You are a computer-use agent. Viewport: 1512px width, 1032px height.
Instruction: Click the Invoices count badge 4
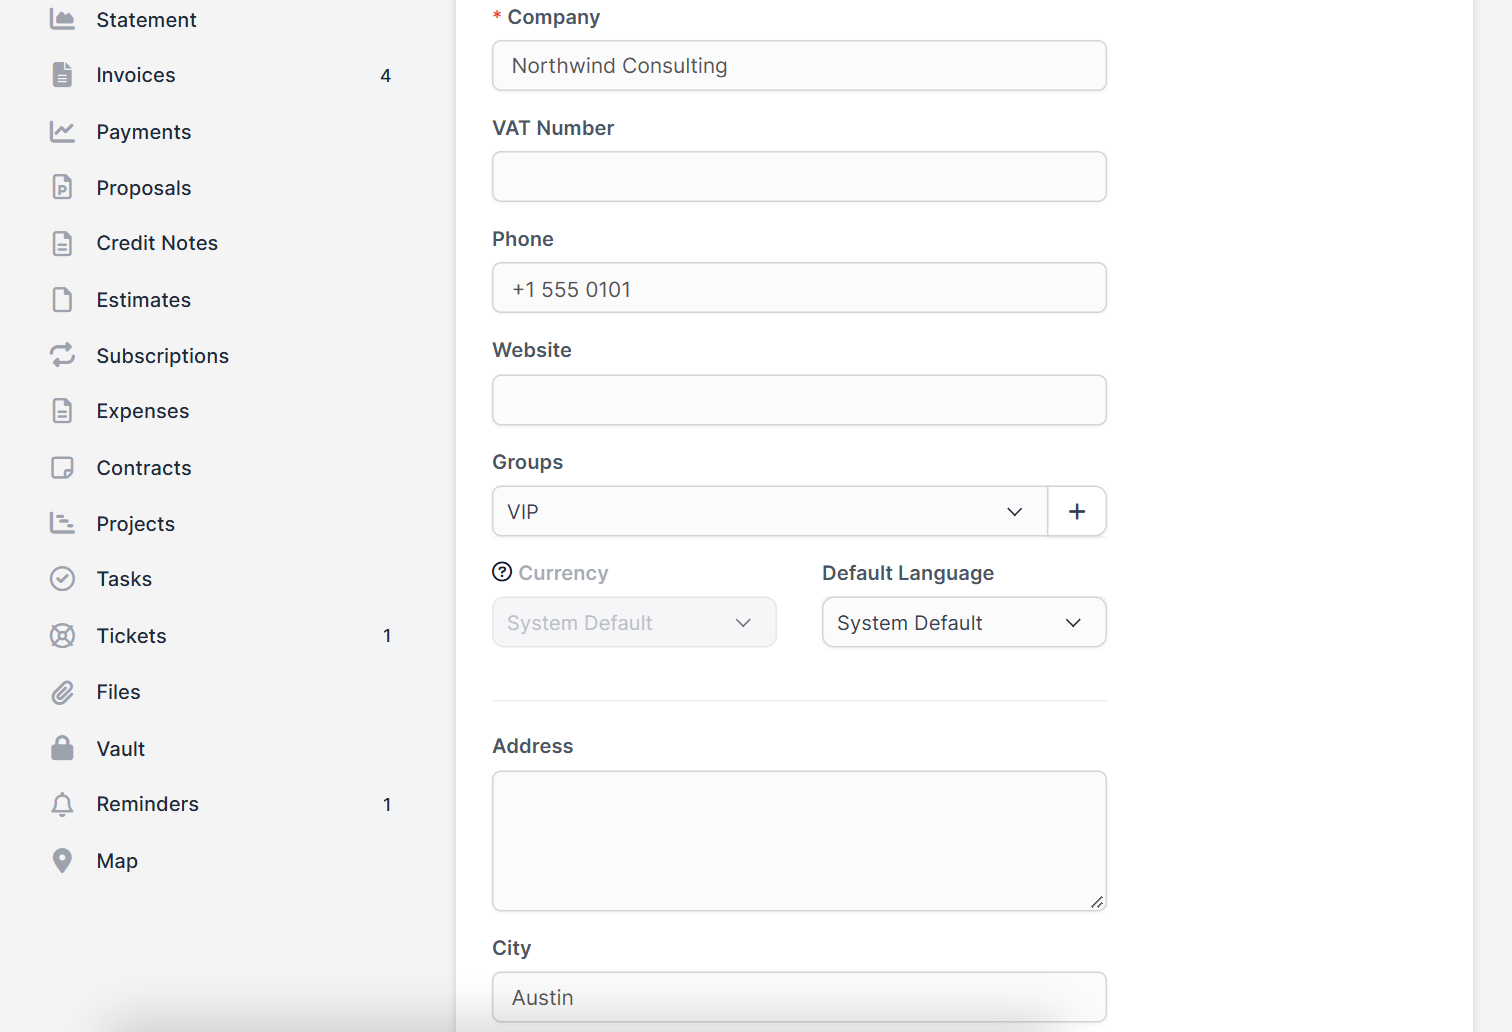tap(386, 76)
